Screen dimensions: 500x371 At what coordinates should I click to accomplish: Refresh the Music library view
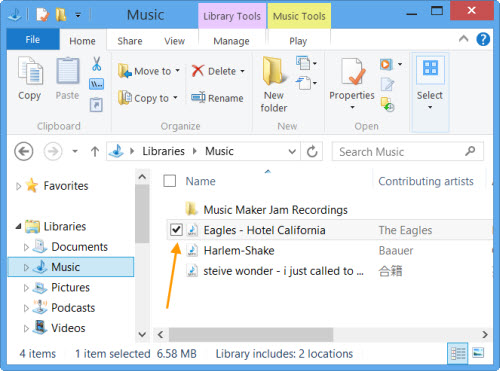[x=312, y=152]
